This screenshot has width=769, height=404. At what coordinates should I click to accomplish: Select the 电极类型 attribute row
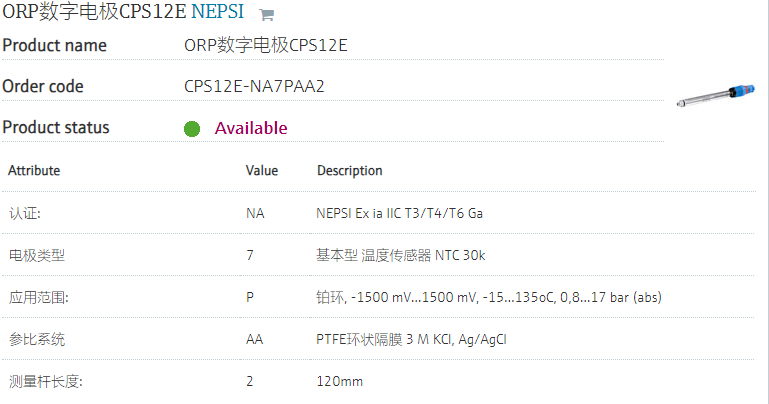(x=379, y=255)
